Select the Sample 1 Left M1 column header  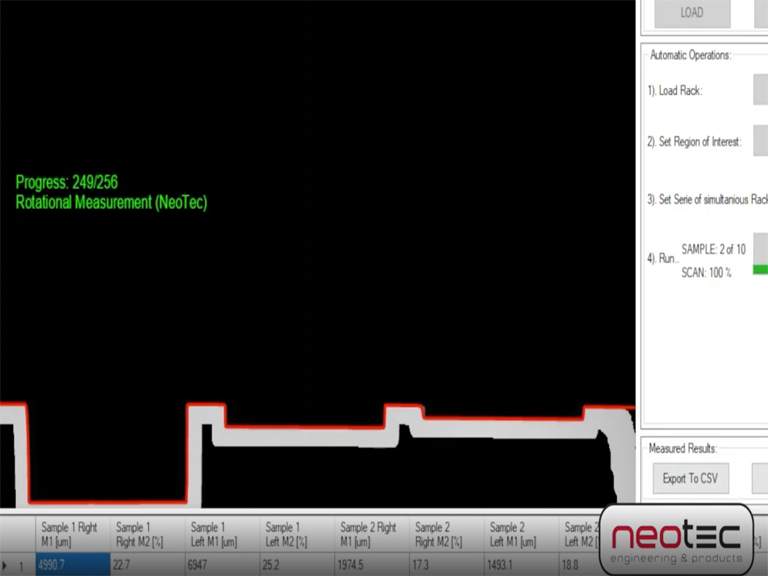point(220,534)
